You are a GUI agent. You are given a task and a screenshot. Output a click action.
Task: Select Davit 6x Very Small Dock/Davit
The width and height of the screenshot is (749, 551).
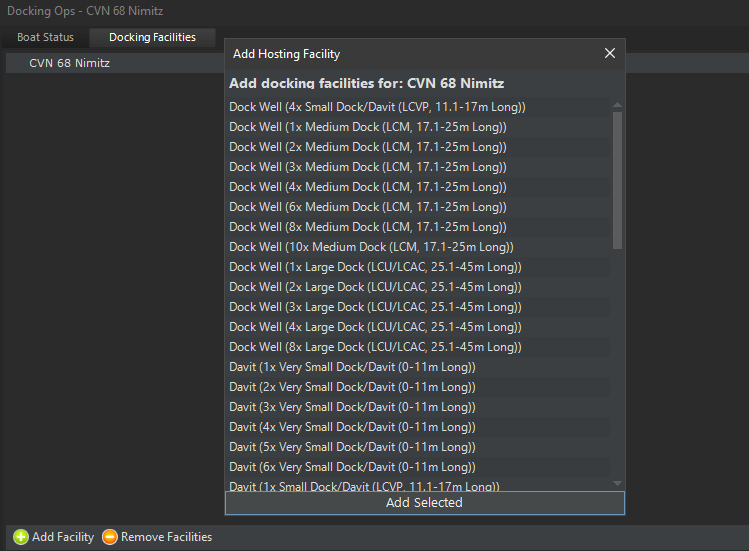pos(419,467)
